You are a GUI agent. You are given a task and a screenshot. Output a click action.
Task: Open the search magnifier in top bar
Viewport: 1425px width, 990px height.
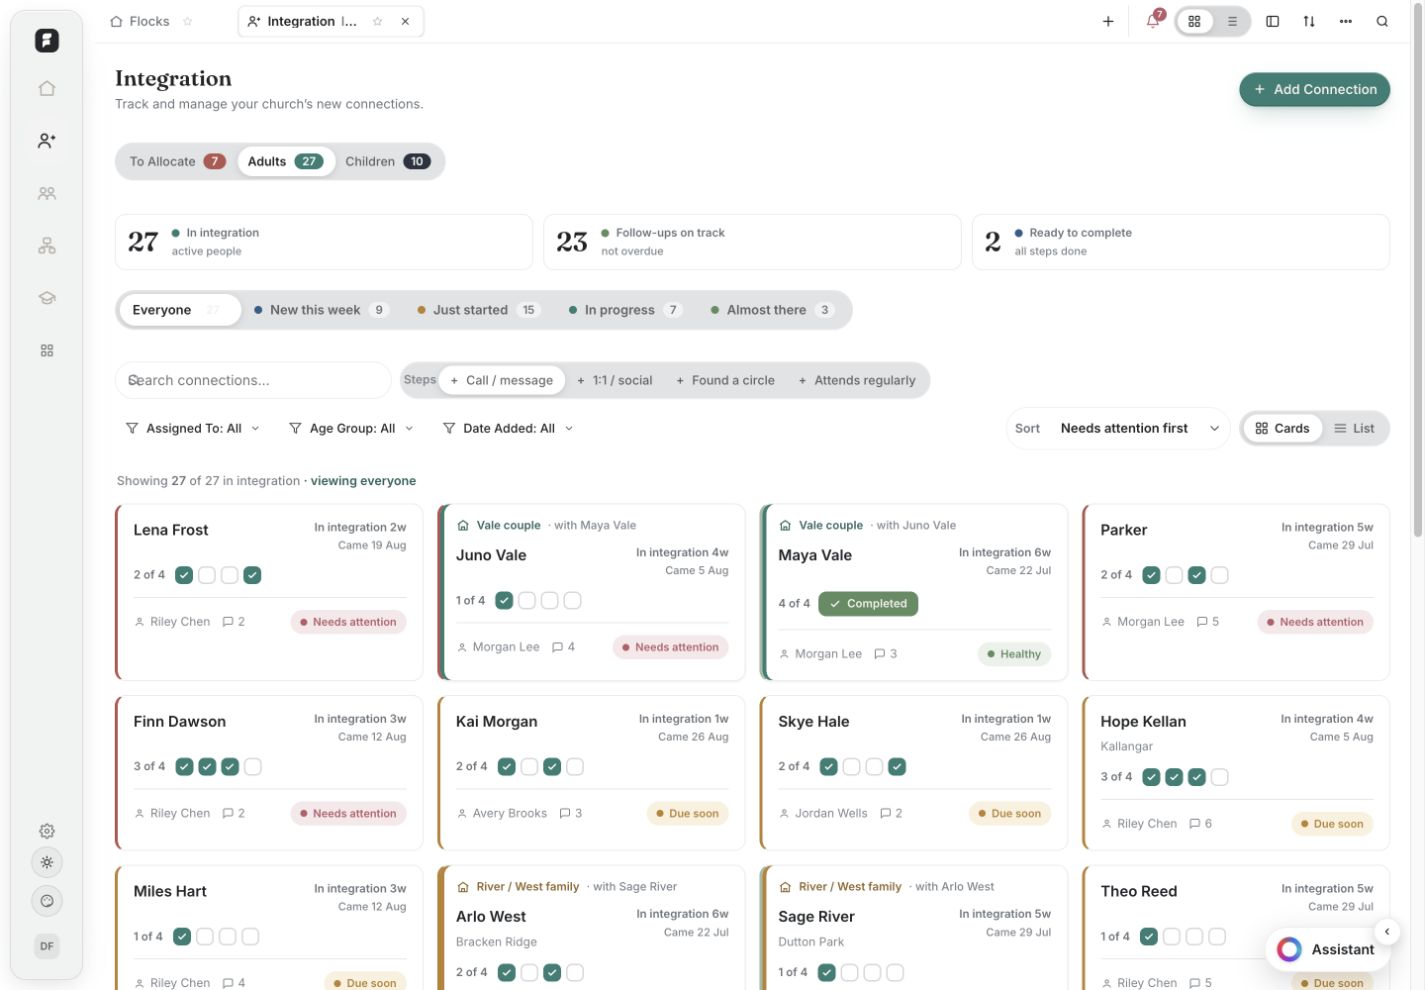tap(1382, 21)
